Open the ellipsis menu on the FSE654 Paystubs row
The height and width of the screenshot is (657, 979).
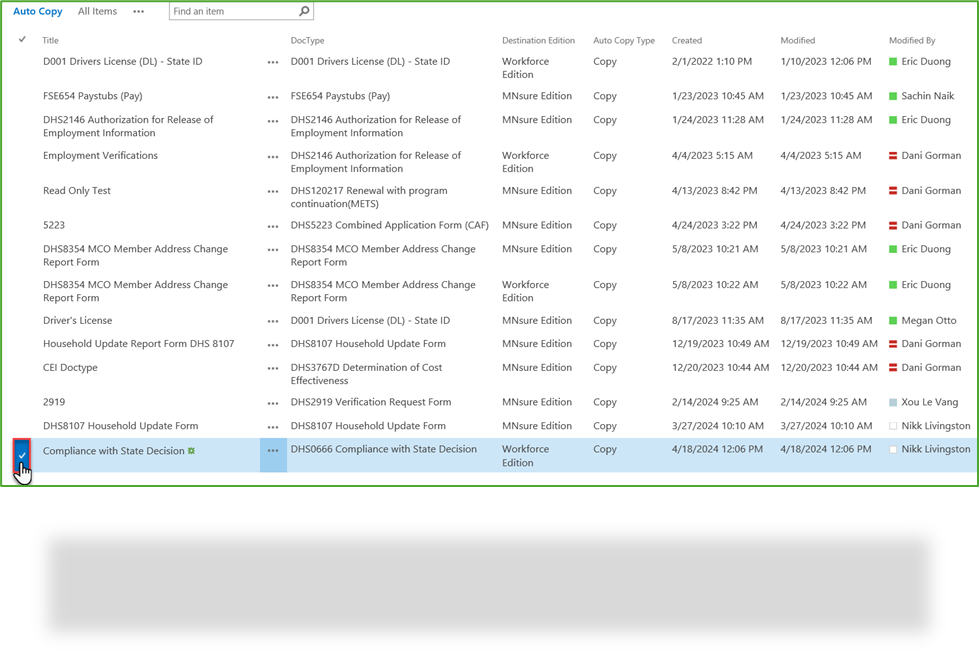[271, 95]
